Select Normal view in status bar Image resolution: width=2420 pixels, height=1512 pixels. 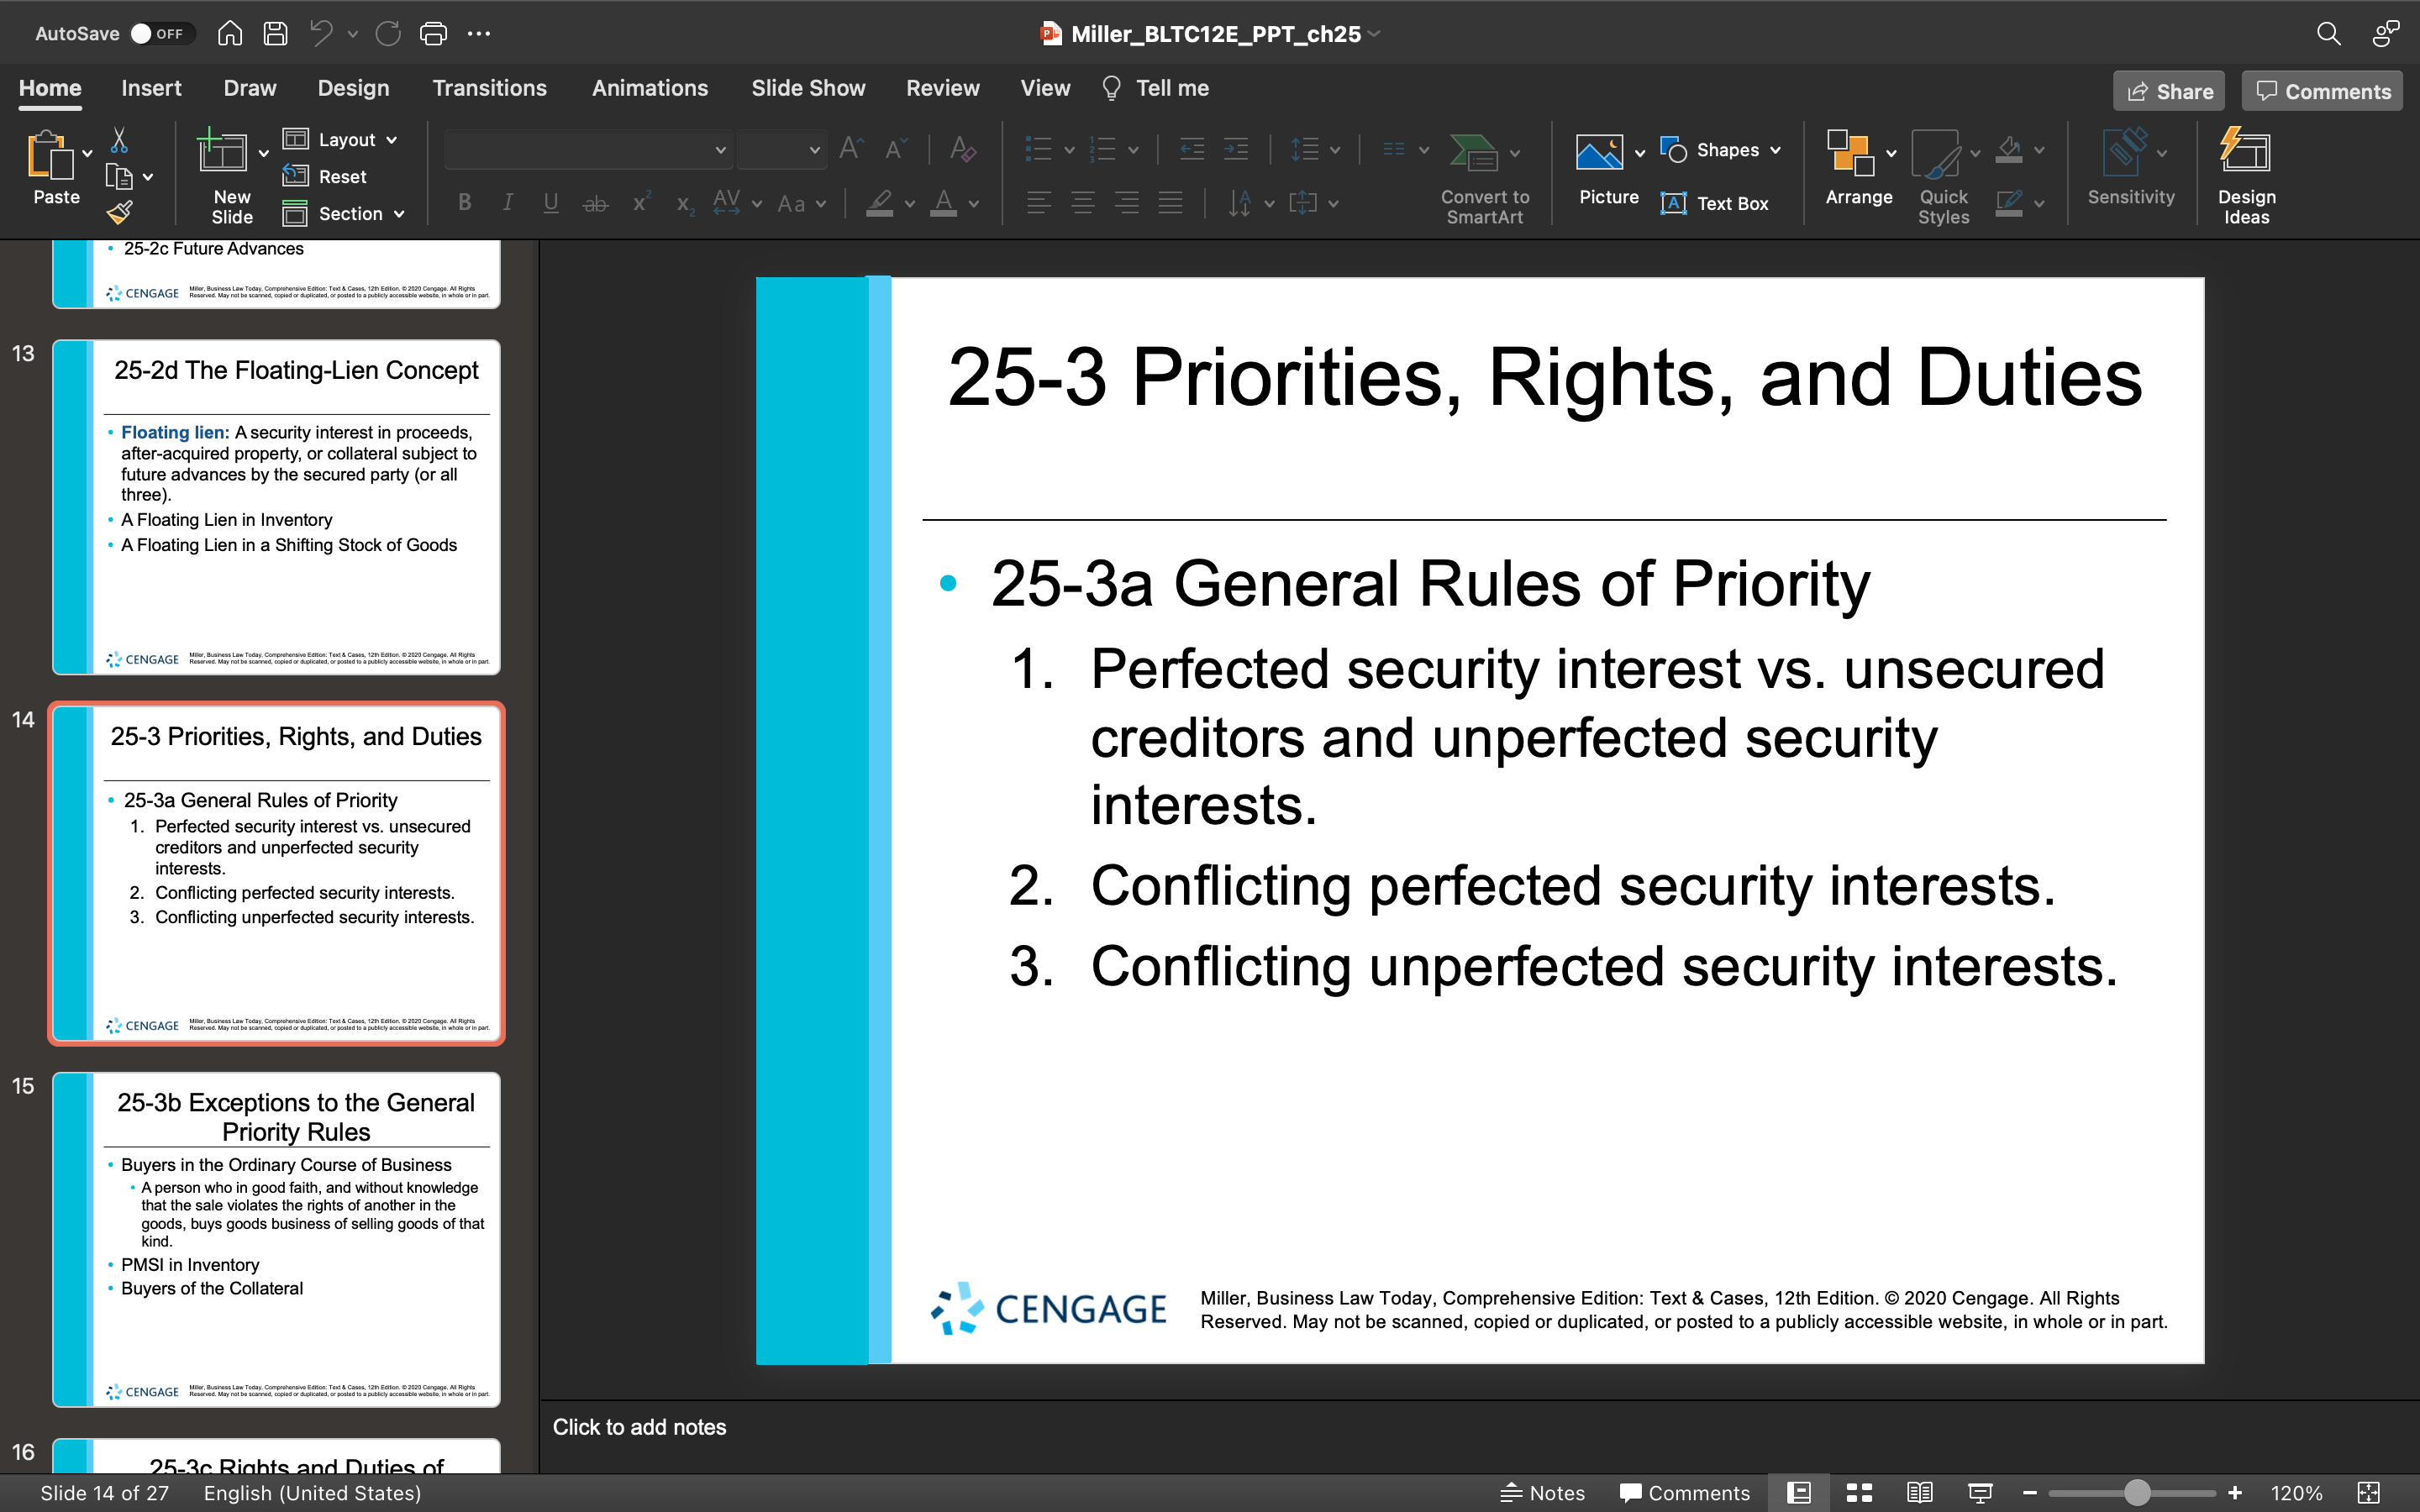[1799, 1492]
